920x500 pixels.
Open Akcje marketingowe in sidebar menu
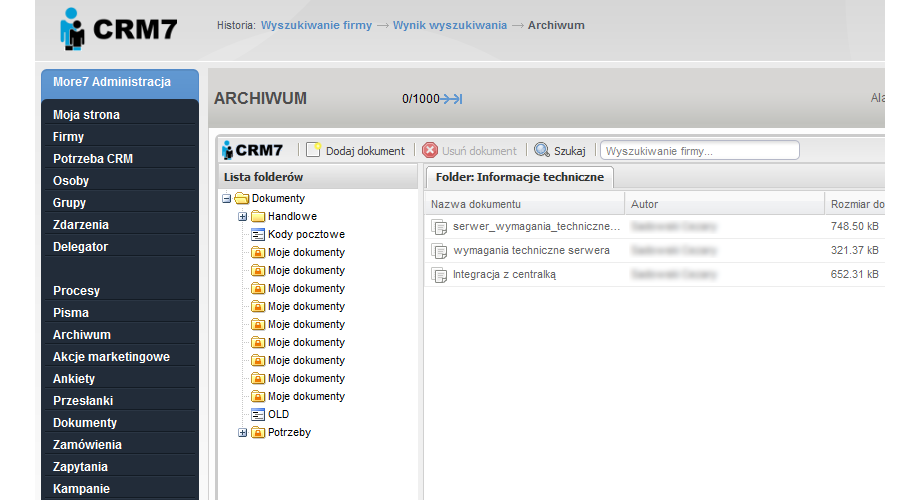(x=111, y=357)
